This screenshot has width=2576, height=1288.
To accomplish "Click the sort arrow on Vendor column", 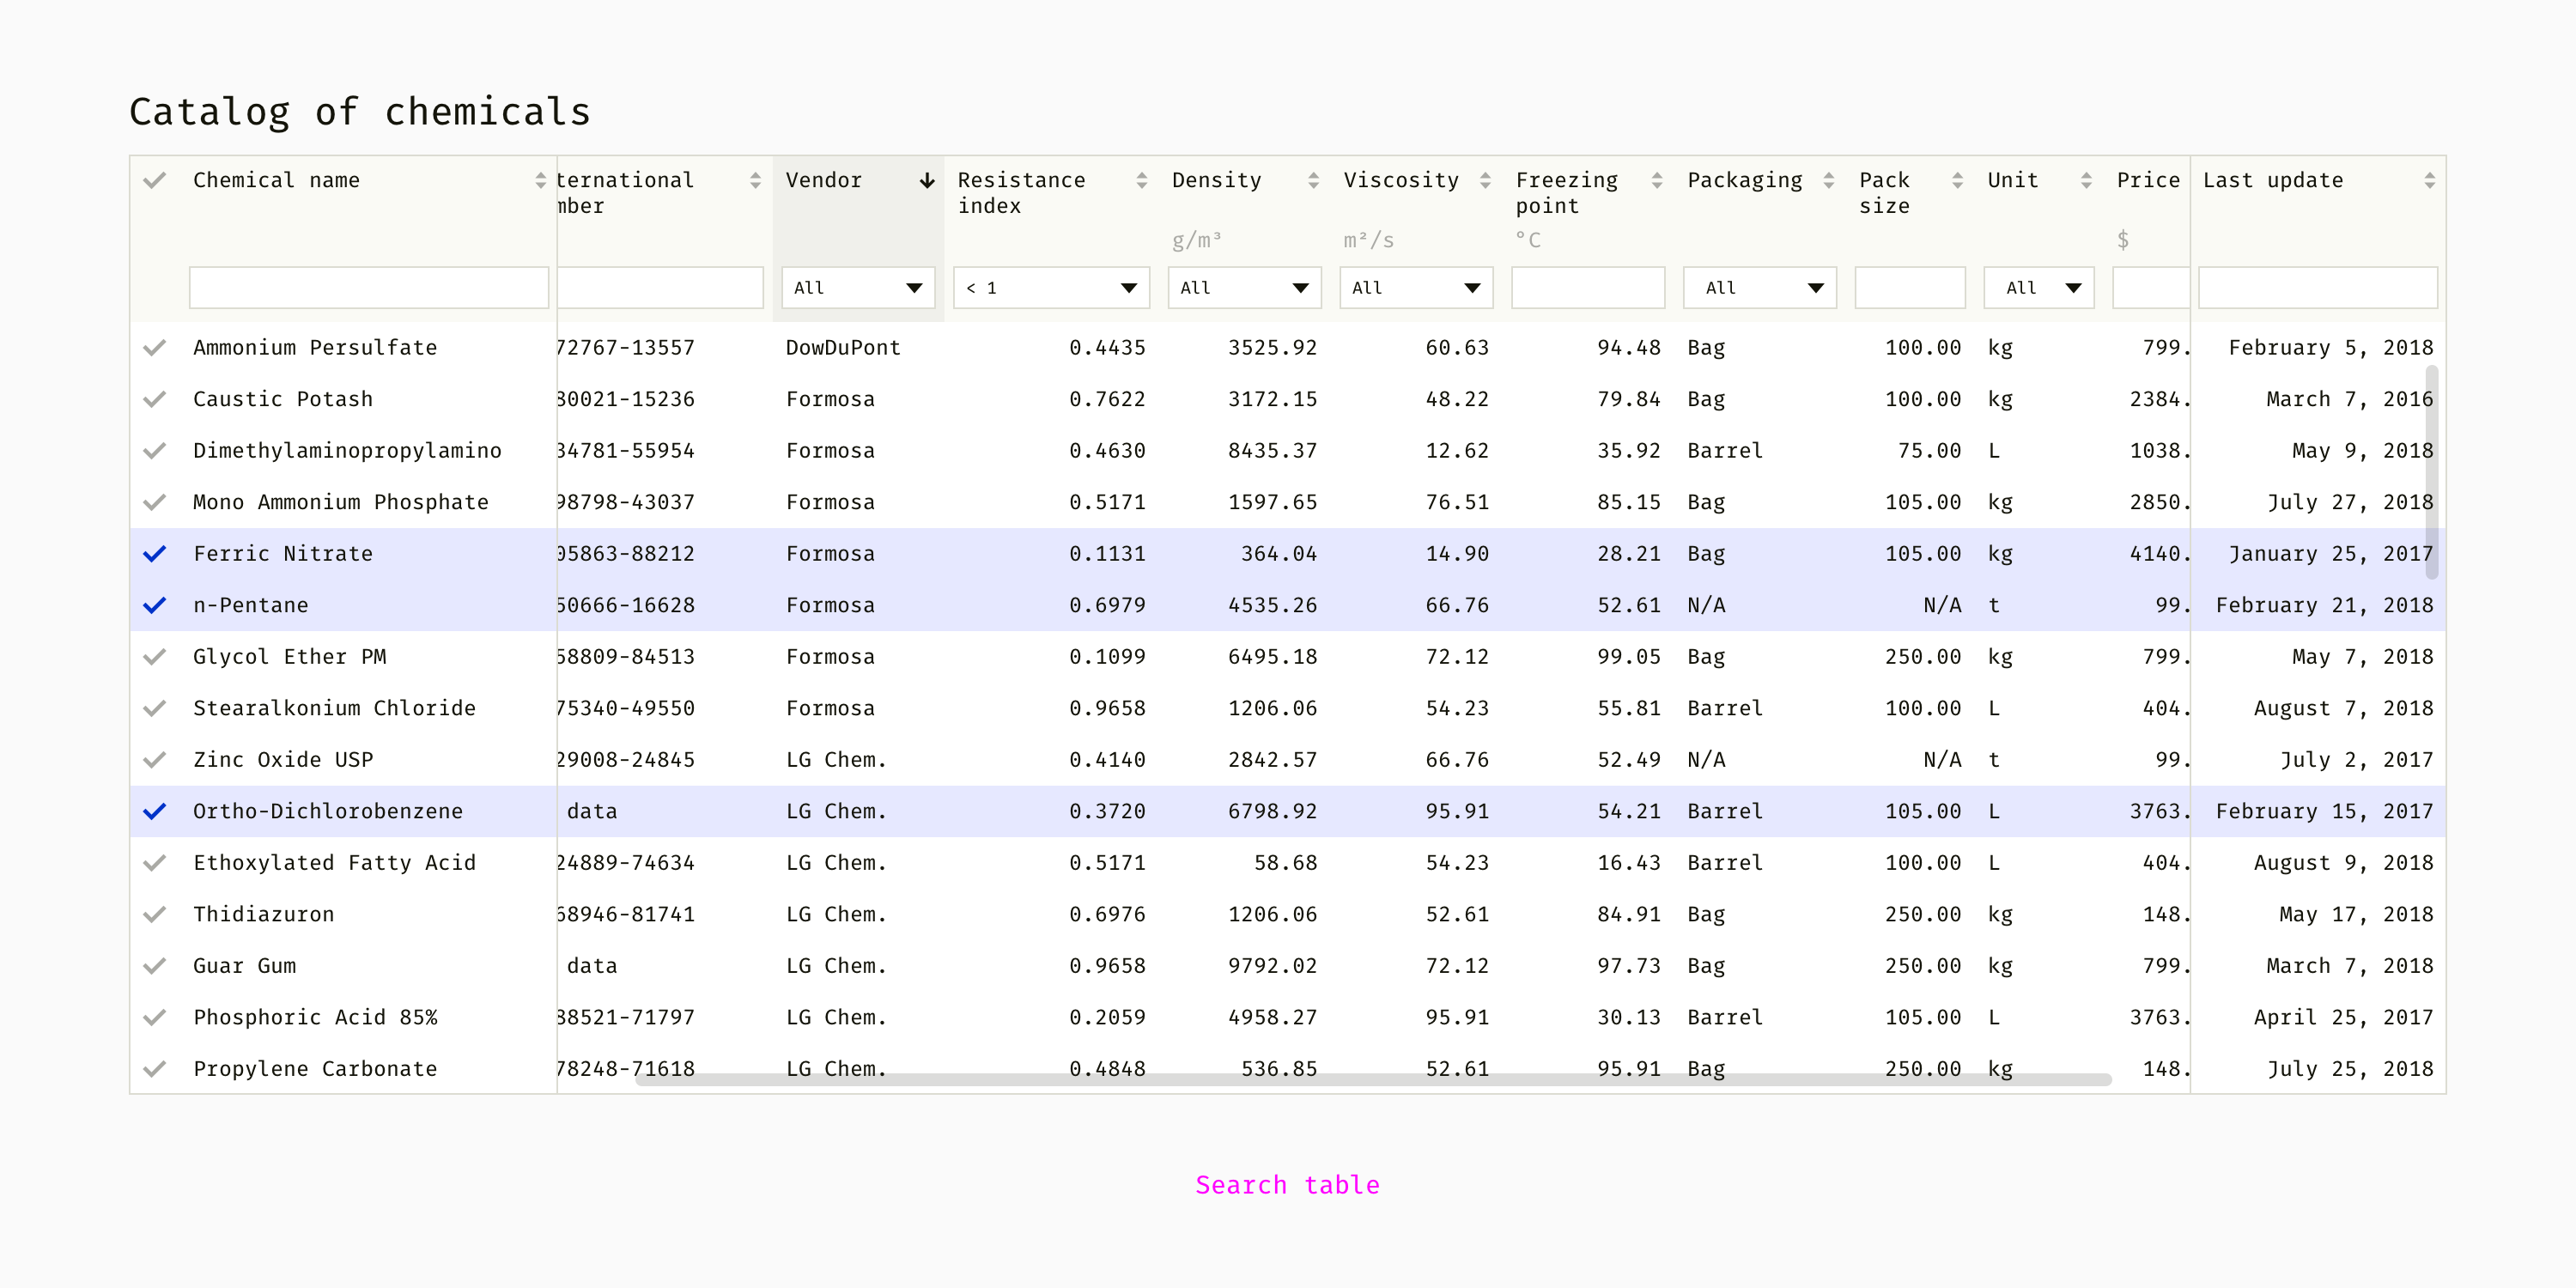I will 927,180.
